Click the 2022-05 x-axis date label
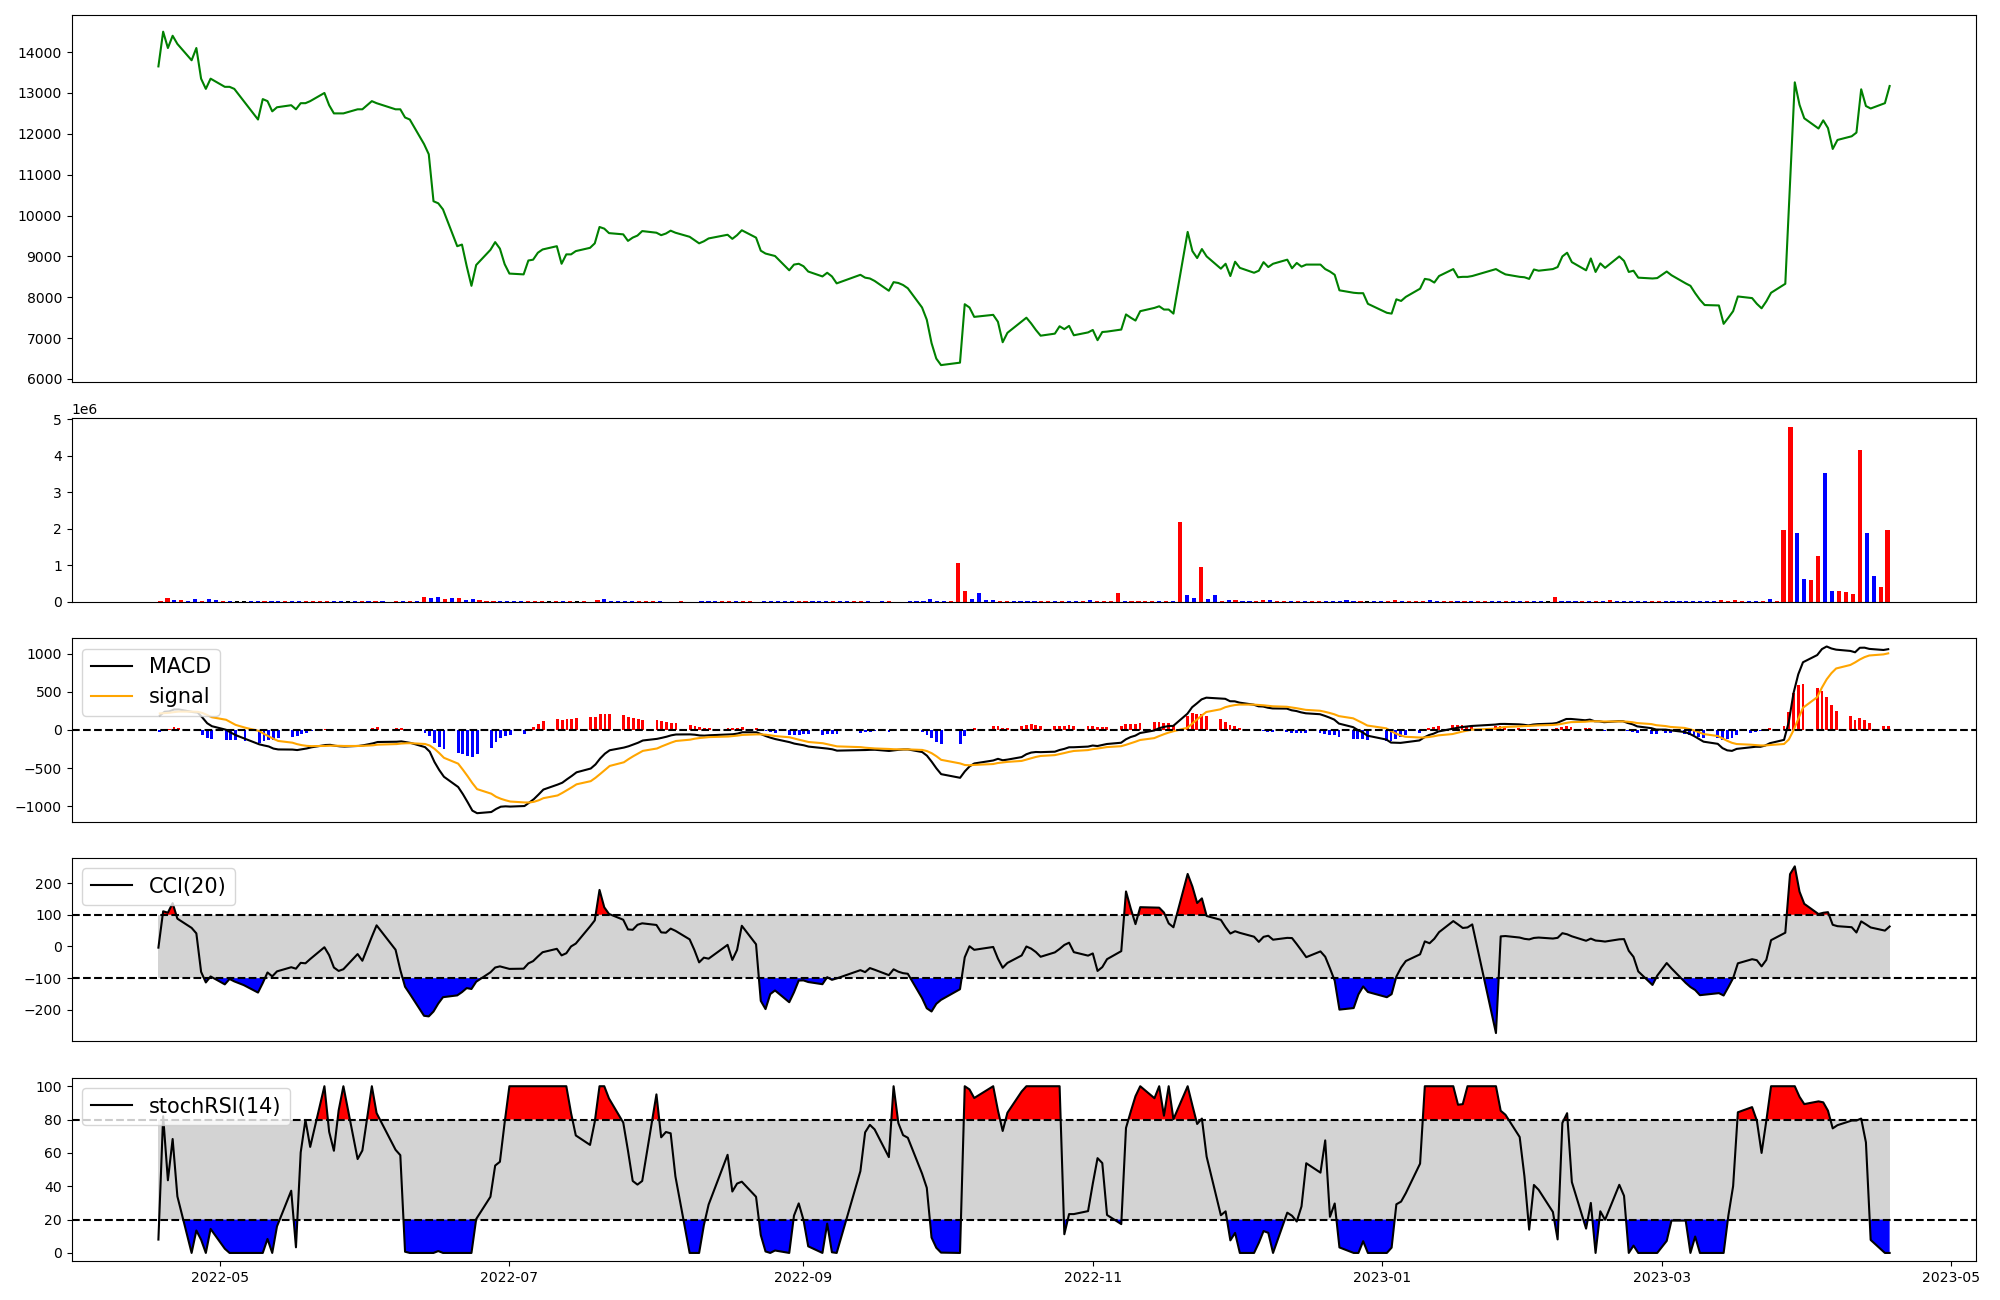The height and width of the screenshot is (1300, 2000). coord(219,1277)
